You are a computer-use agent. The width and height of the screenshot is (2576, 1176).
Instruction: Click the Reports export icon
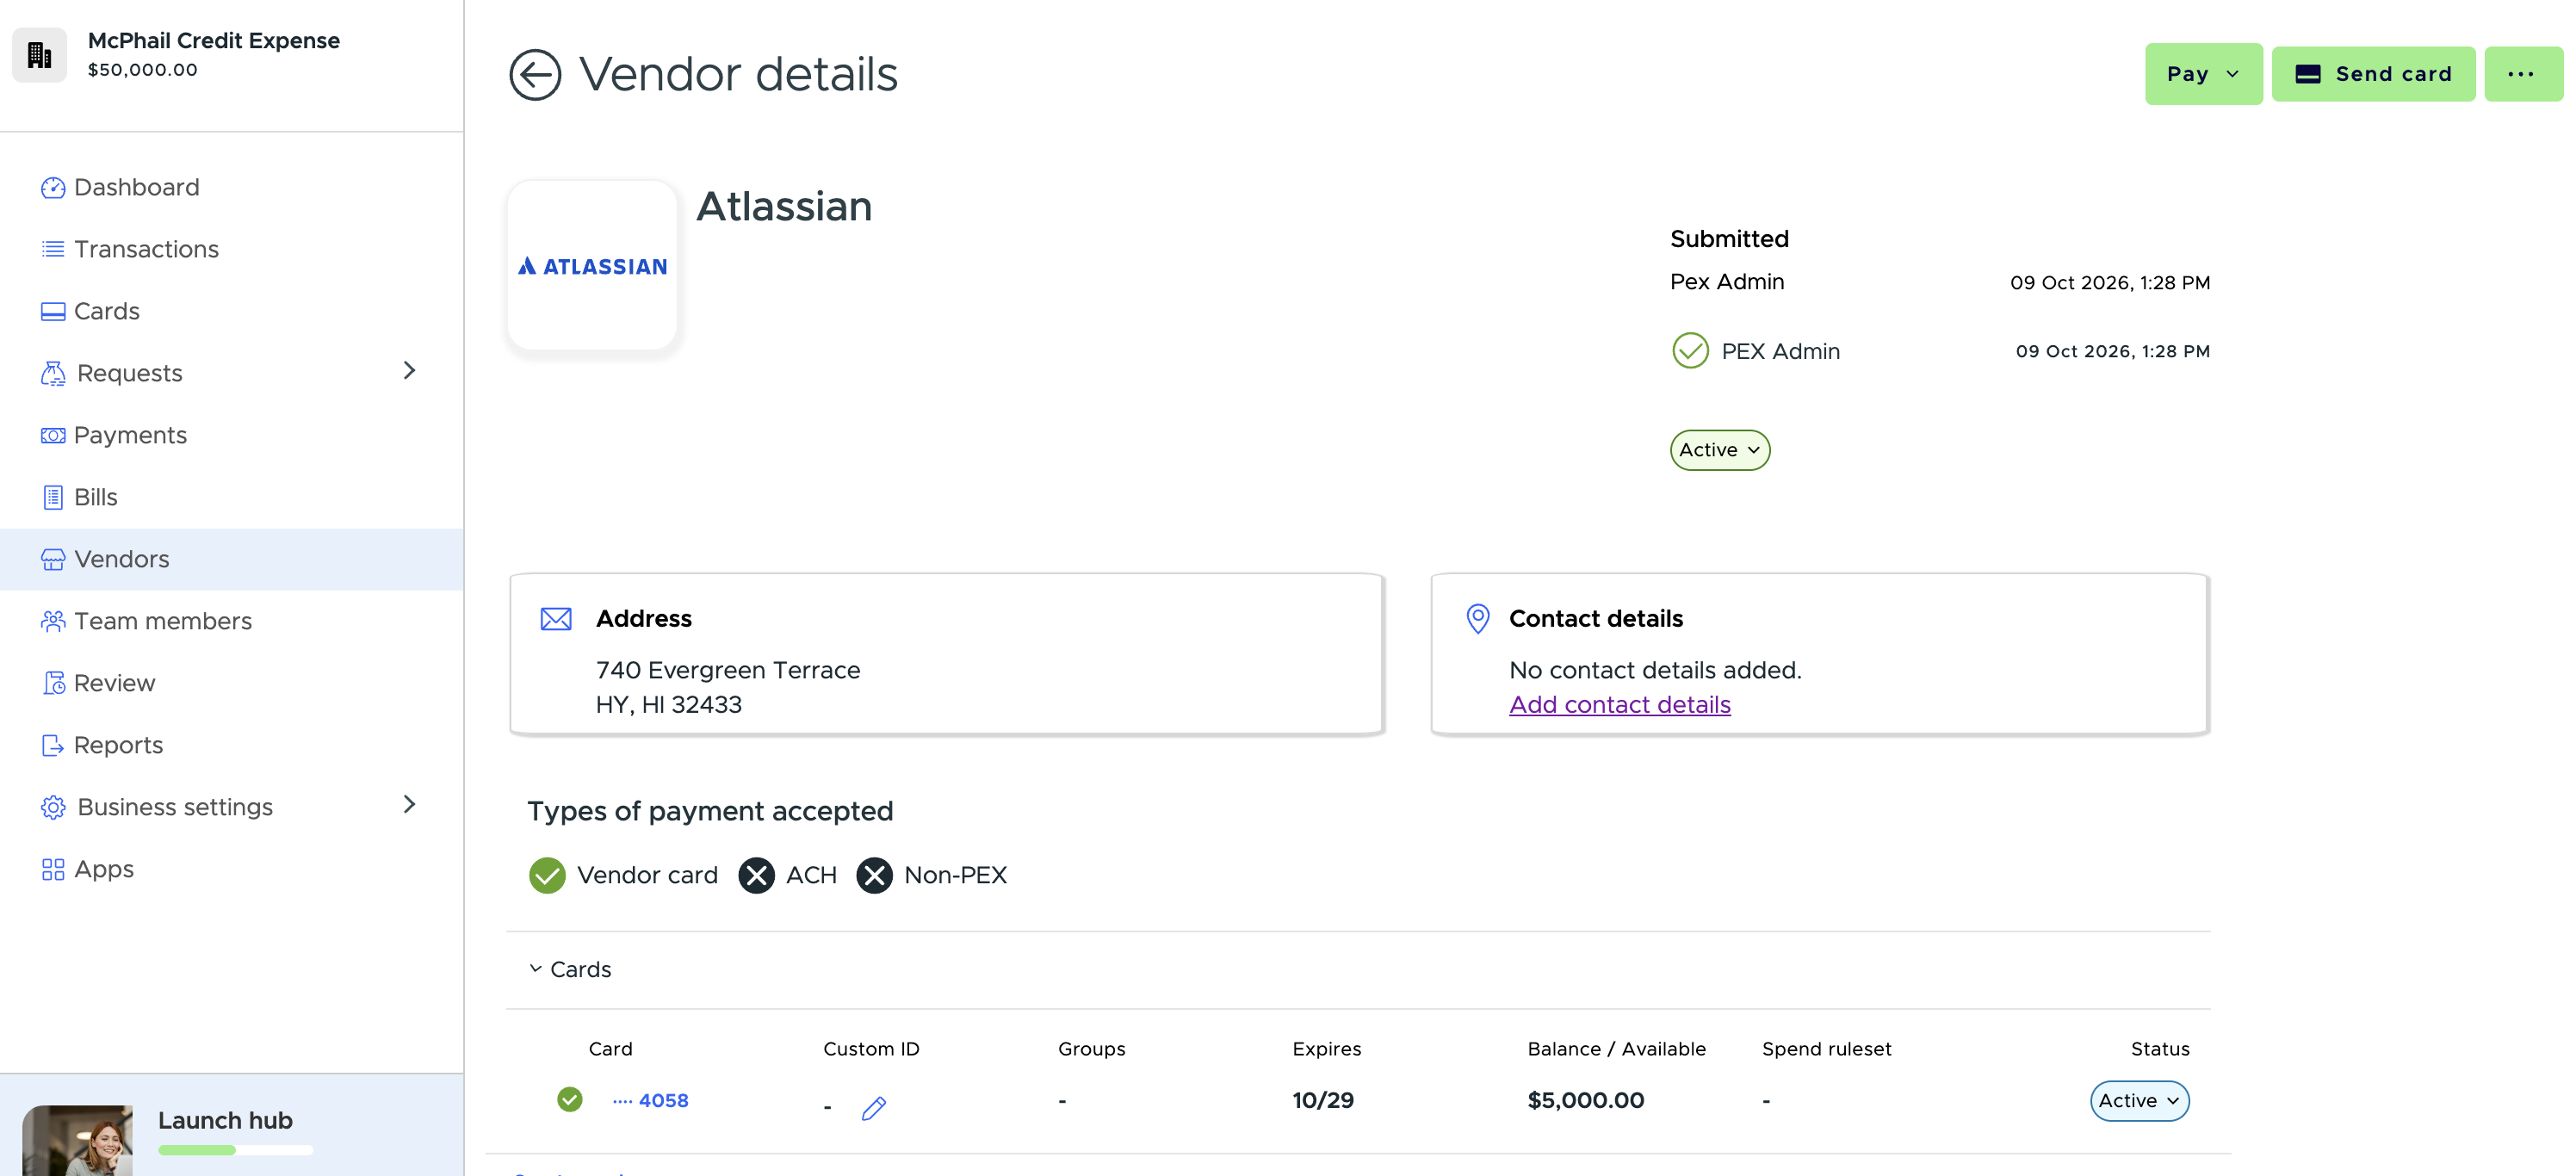pos(53,745)
